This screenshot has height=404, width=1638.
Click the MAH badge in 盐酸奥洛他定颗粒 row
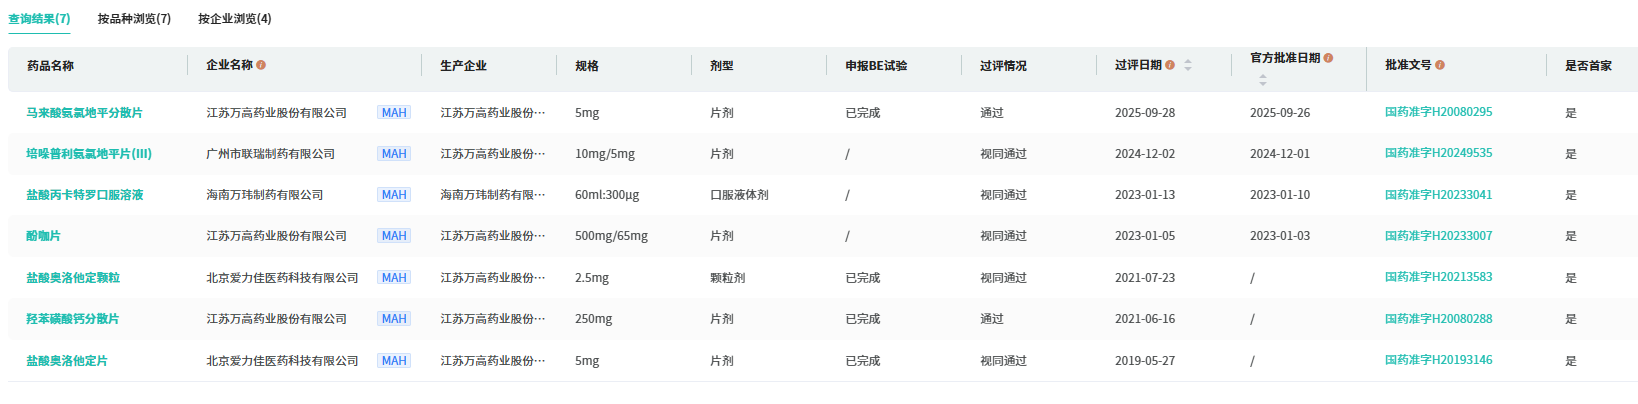point(394,278)
